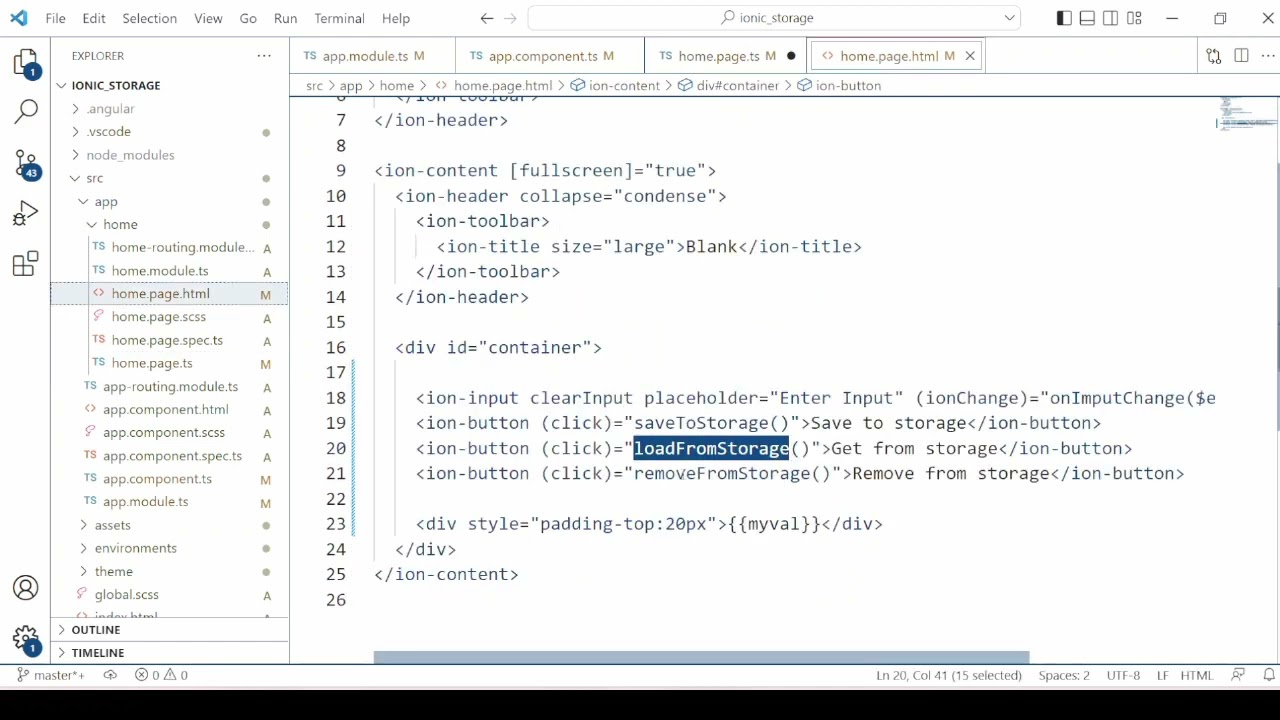
Task: Click Ln 20, Col 41 status indicator
Action: 949,675
